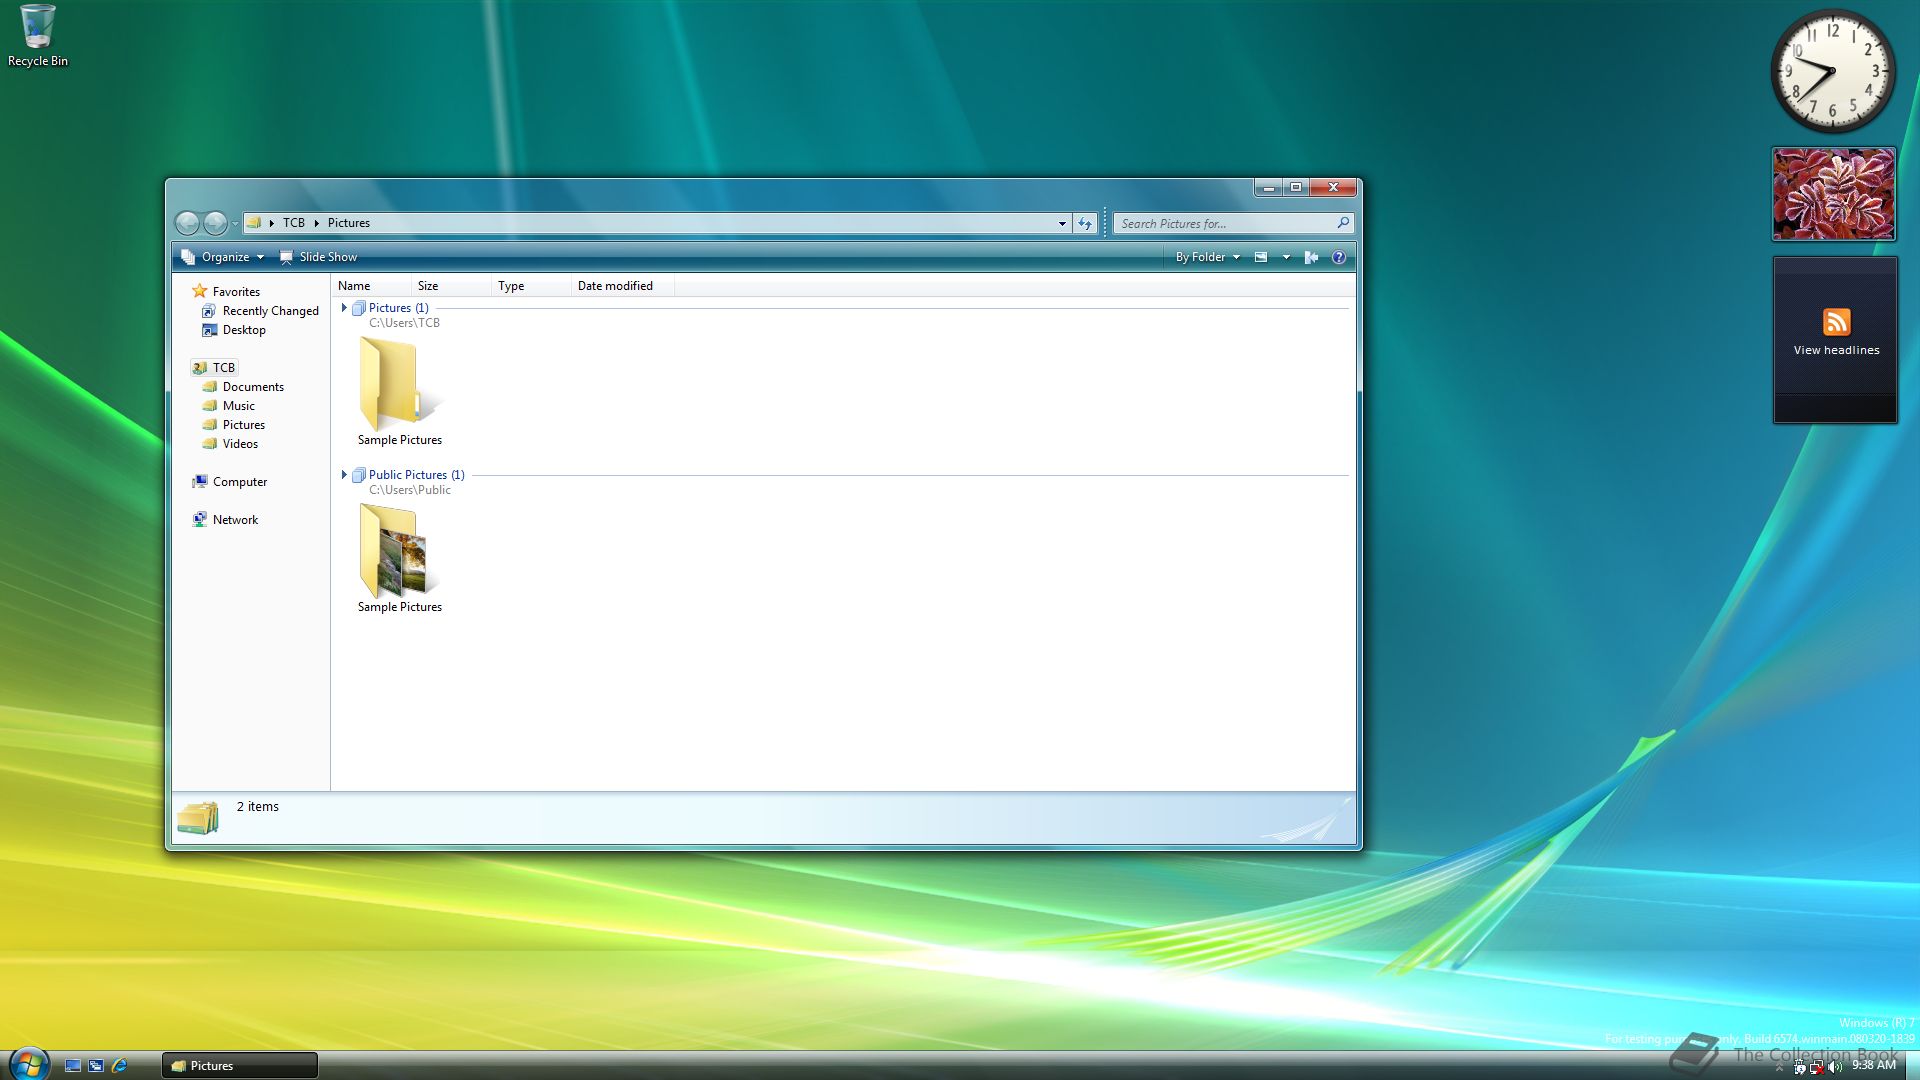Click the search magnifier icon
Image resolution: width=1920 pixels, height=1080 pixels.
pos(1343,223)
